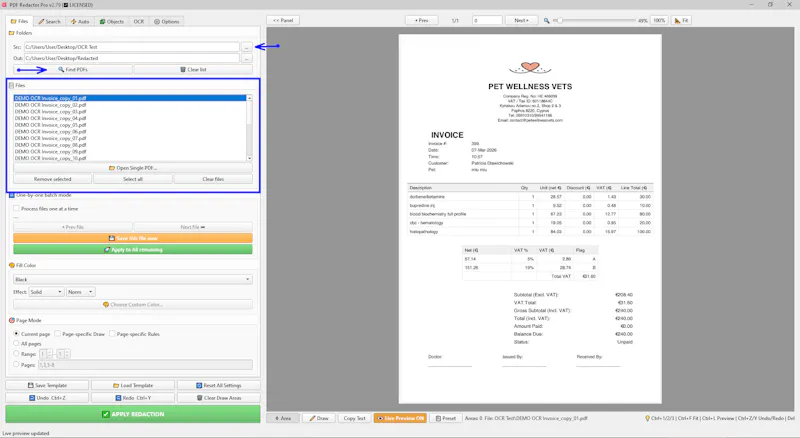
Task: Open the Objects tab
Action: (112, 21)
